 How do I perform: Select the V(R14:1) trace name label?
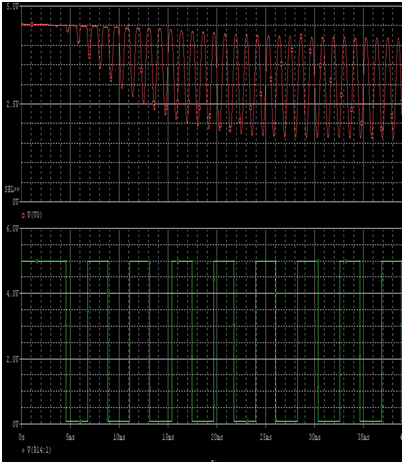[39, 450]
